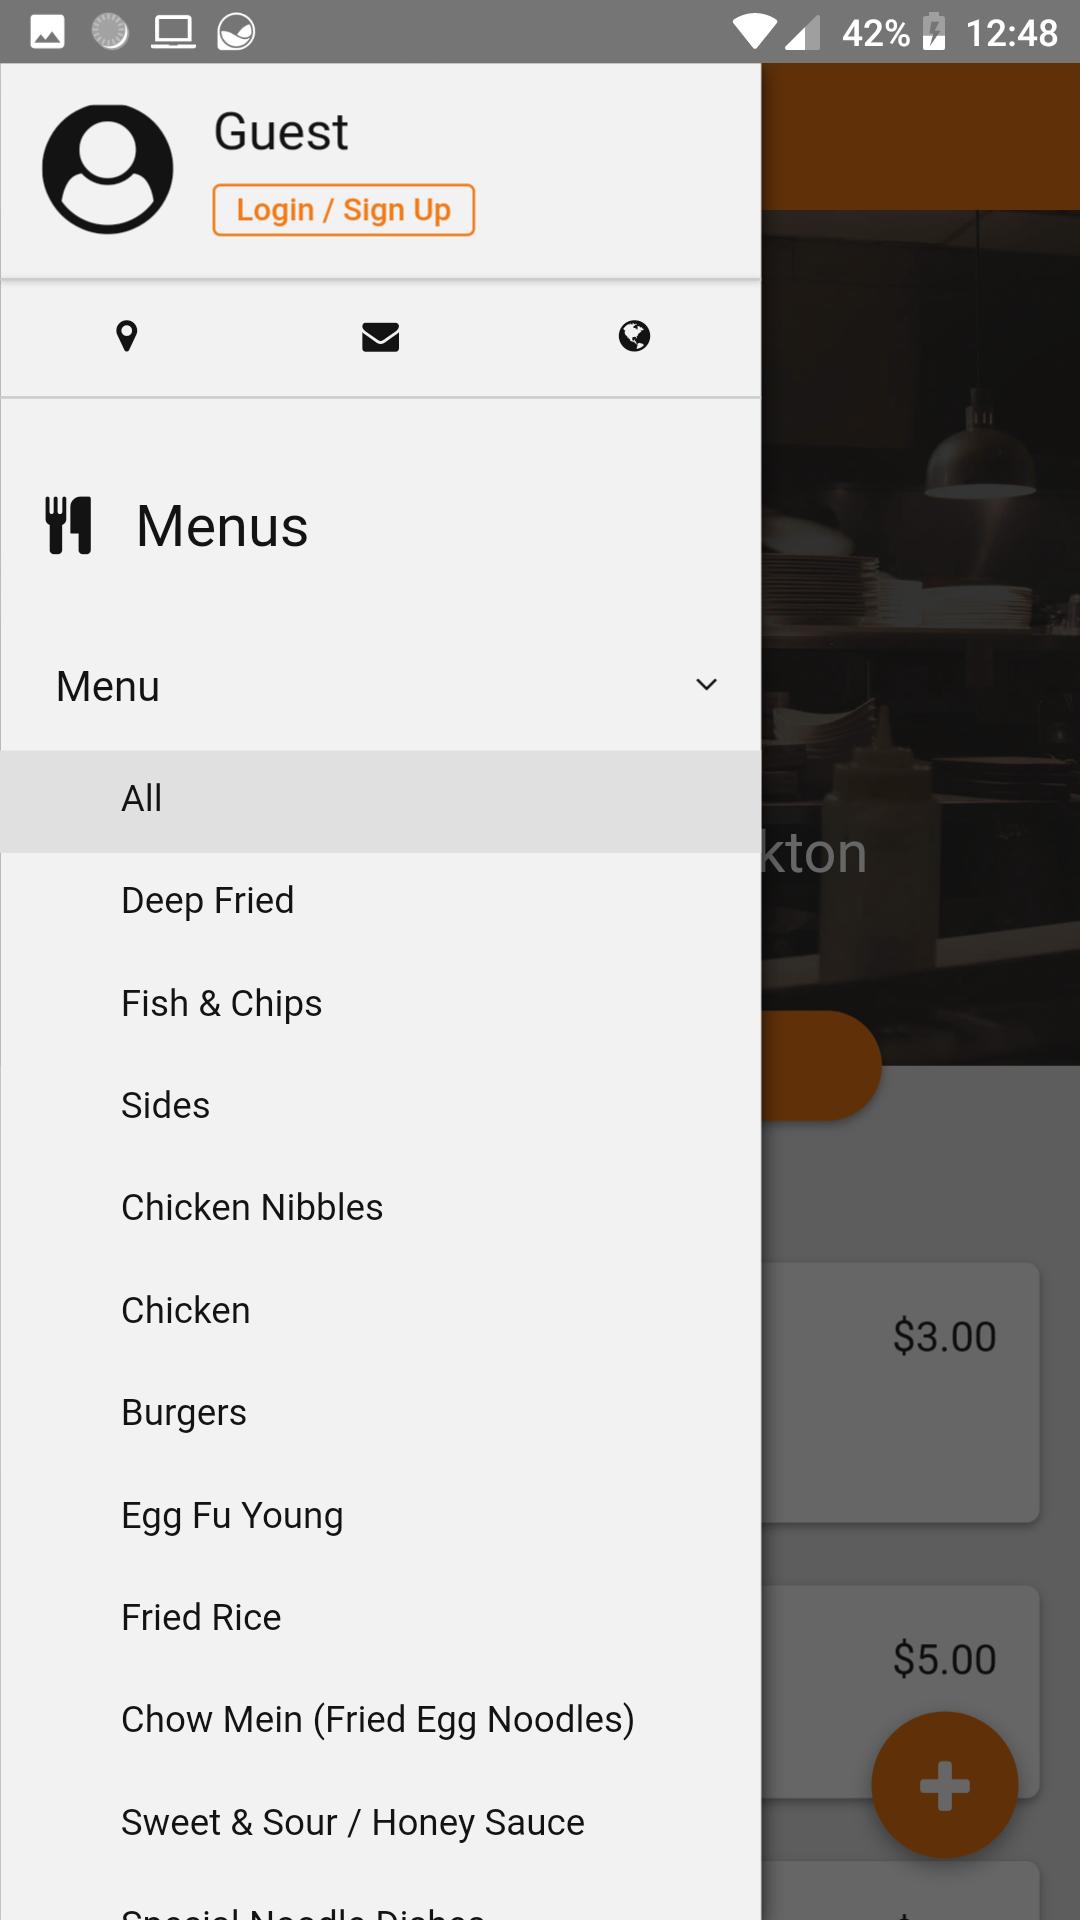Click Login / Sign Up button
The height and width of the screenshot is (1920, 1080).
343,210
